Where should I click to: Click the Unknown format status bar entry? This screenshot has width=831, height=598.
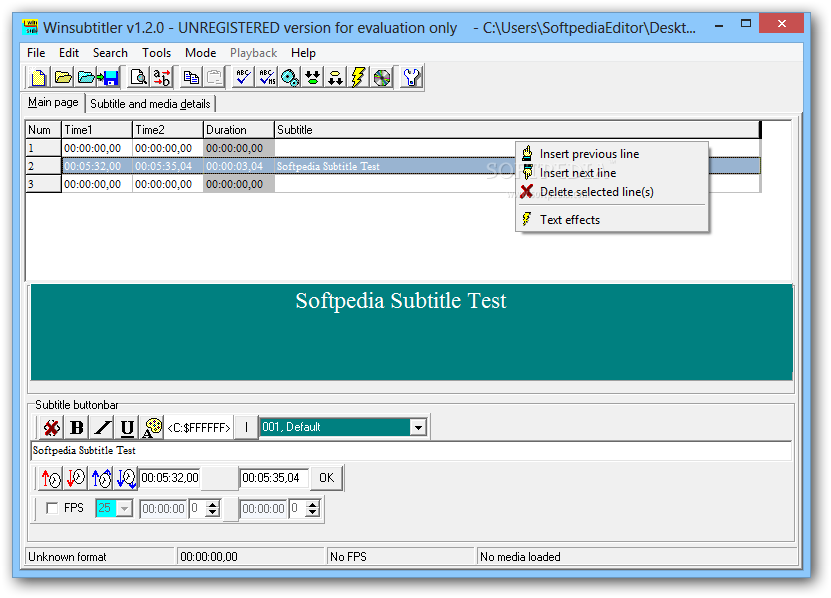point(100,557)
